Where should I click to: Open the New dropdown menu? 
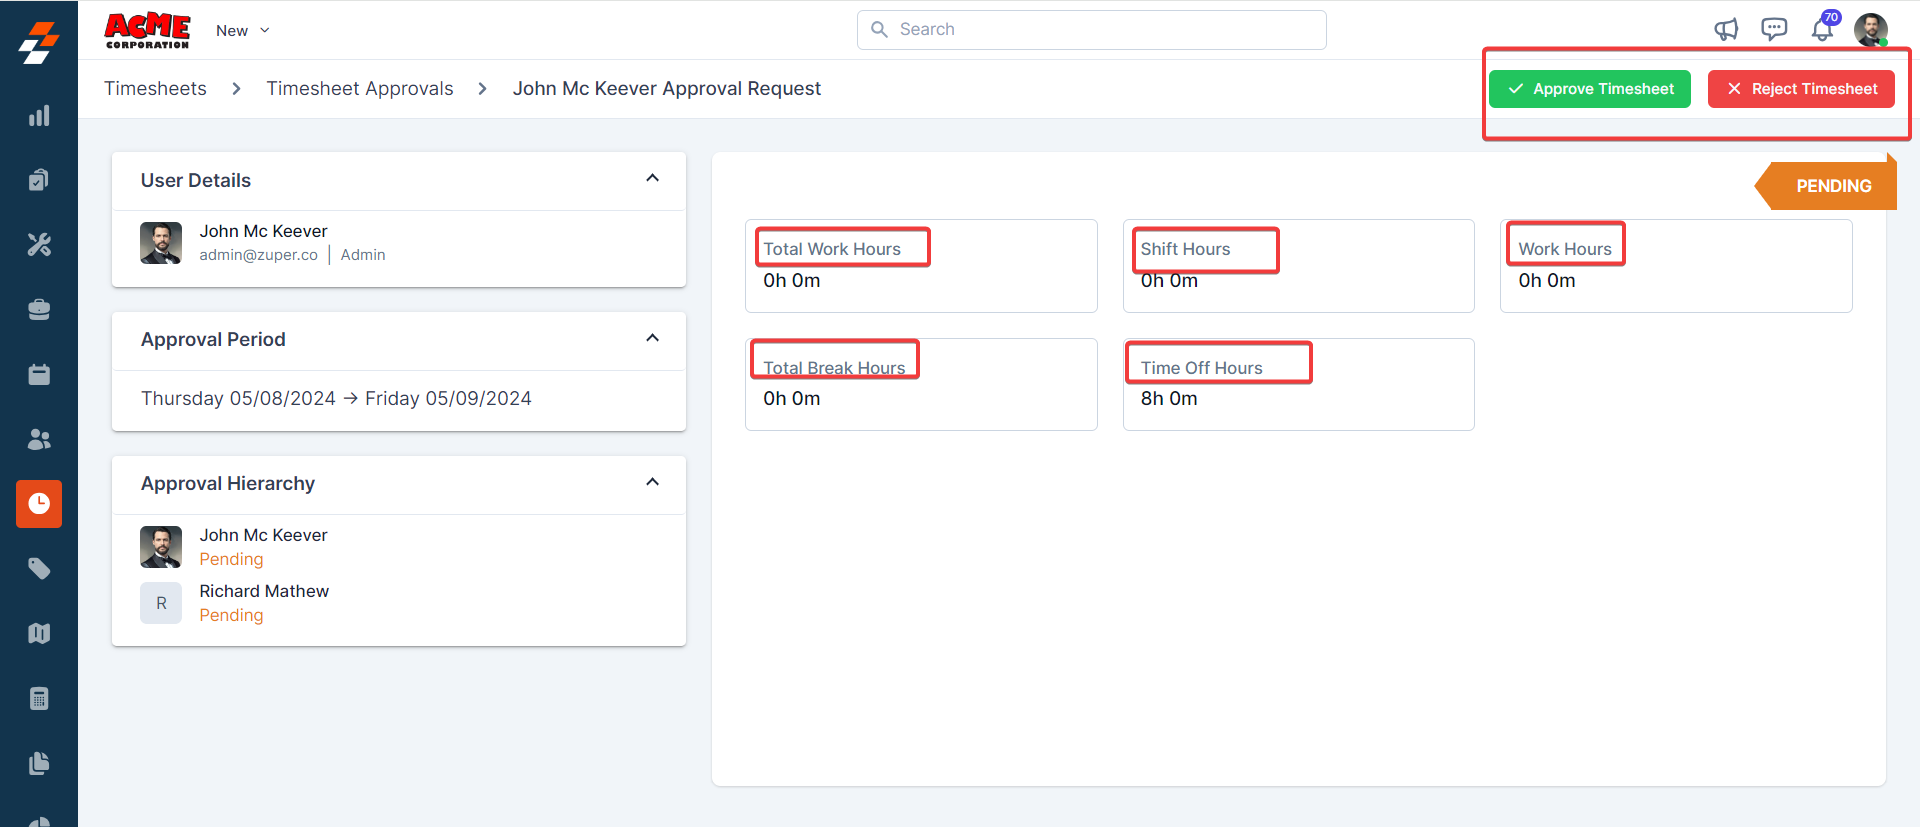tap(243, 31)
